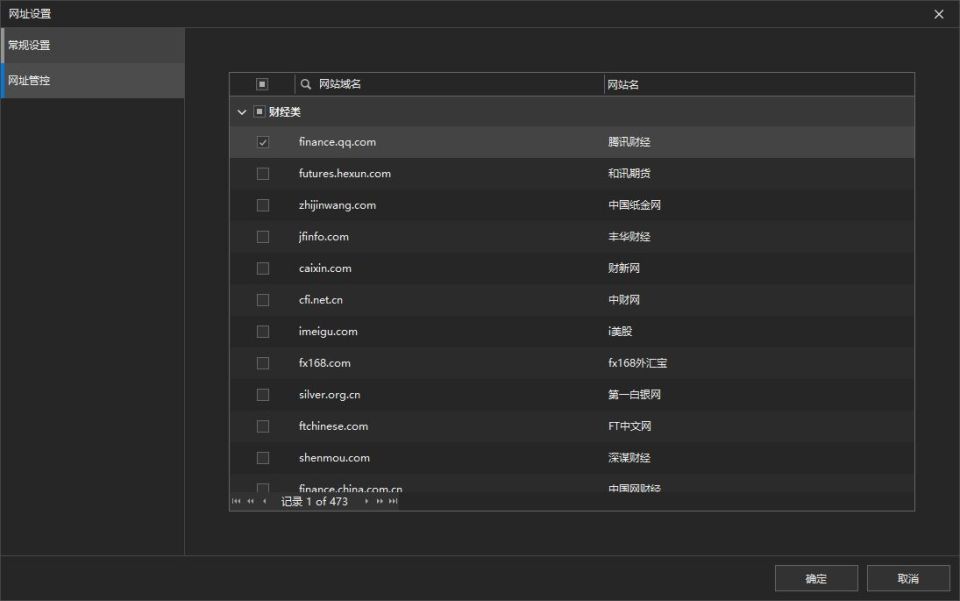Enable the fx168.com checkbox

coord(263,364)
